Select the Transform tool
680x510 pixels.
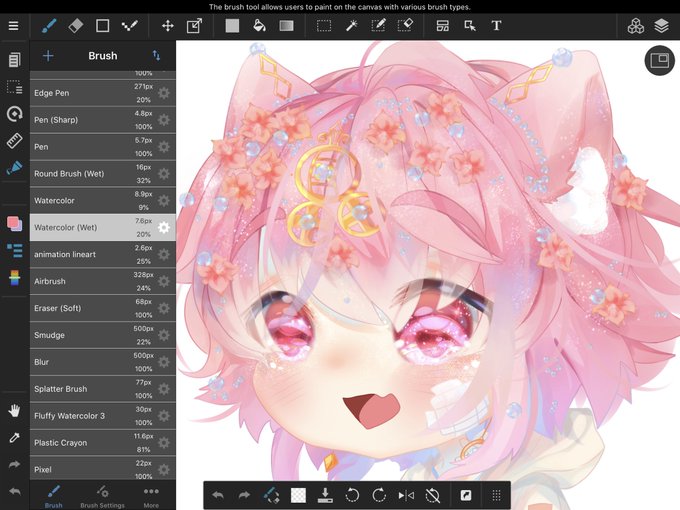click(194, 26)
